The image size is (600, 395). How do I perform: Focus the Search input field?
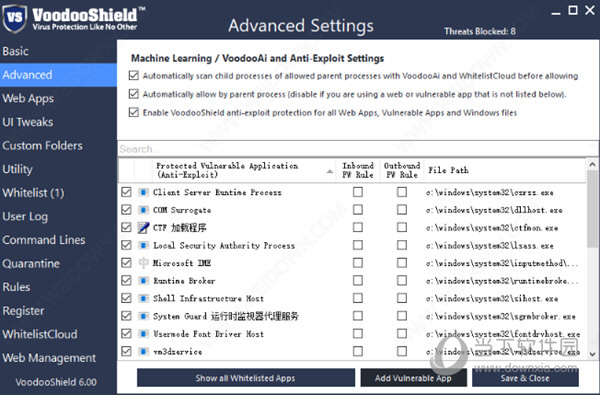358,149
